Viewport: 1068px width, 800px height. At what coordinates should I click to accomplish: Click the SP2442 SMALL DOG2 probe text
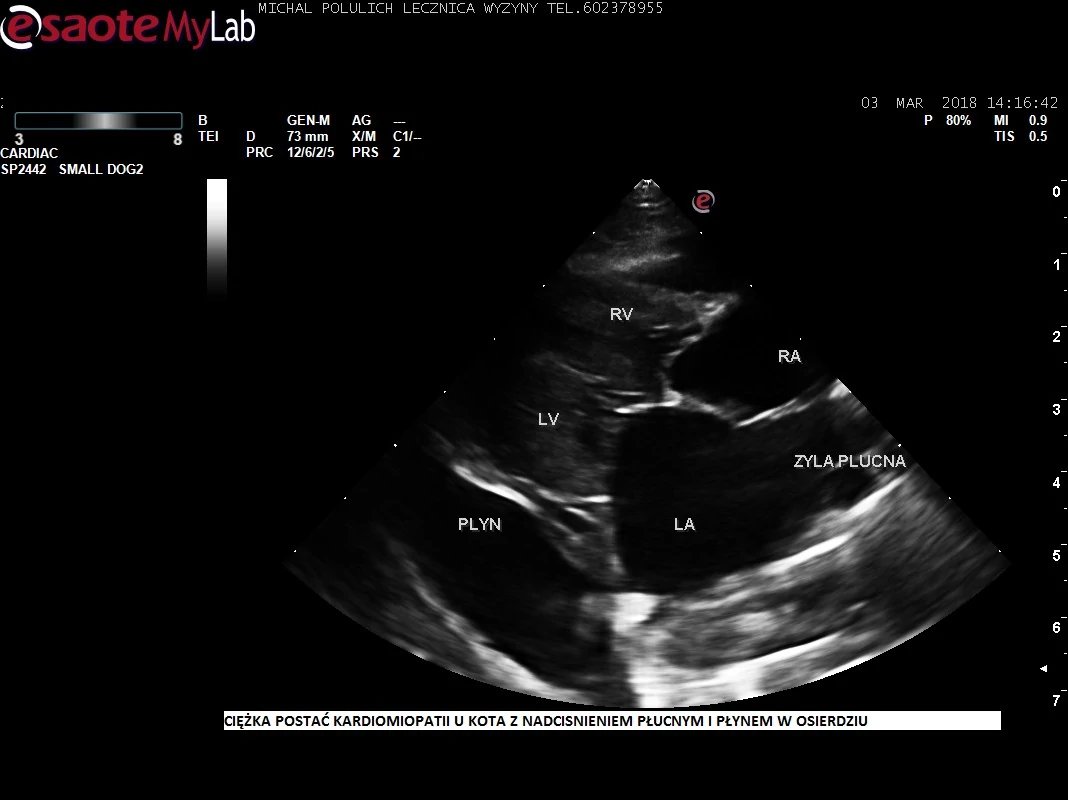tap(72, 170)
